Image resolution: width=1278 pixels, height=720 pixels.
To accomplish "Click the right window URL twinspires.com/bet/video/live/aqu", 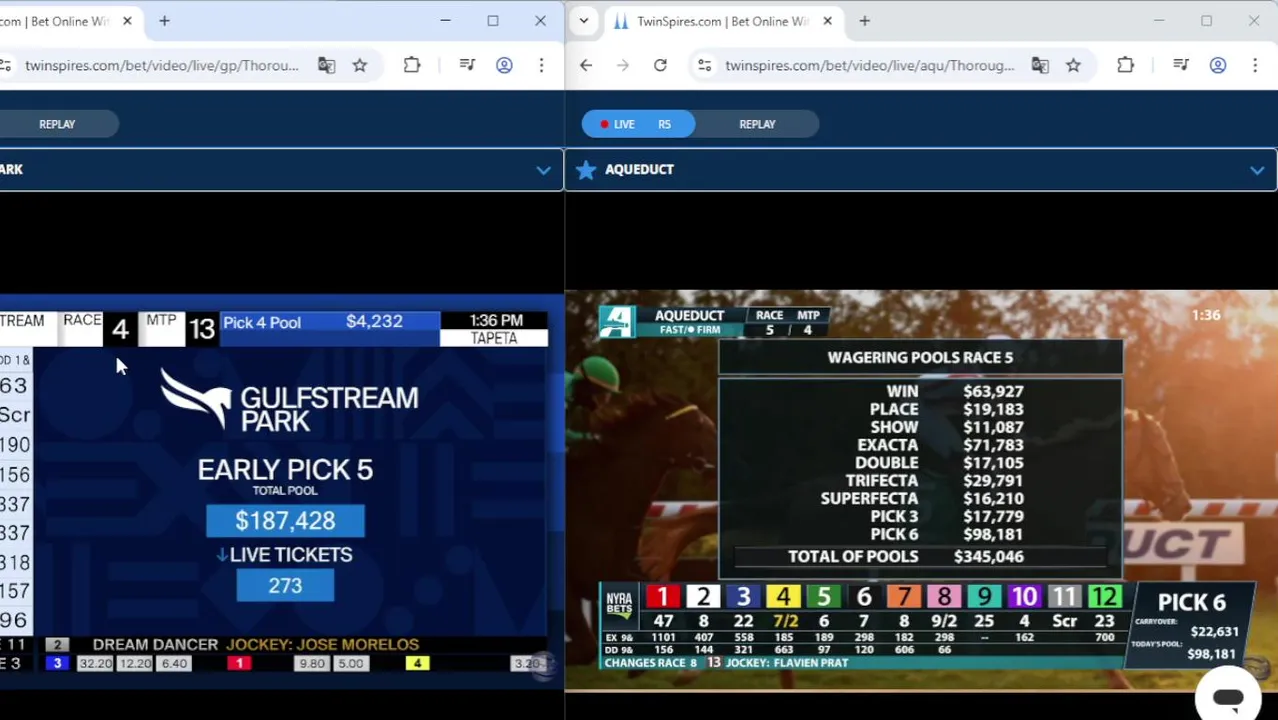I will click(869, 65).
